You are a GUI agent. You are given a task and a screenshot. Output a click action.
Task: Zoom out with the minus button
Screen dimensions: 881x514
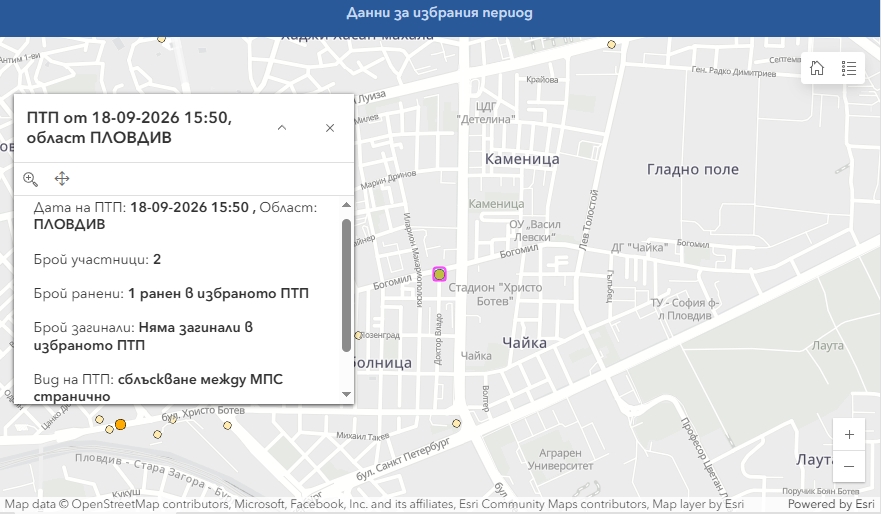tap(849, 466)
